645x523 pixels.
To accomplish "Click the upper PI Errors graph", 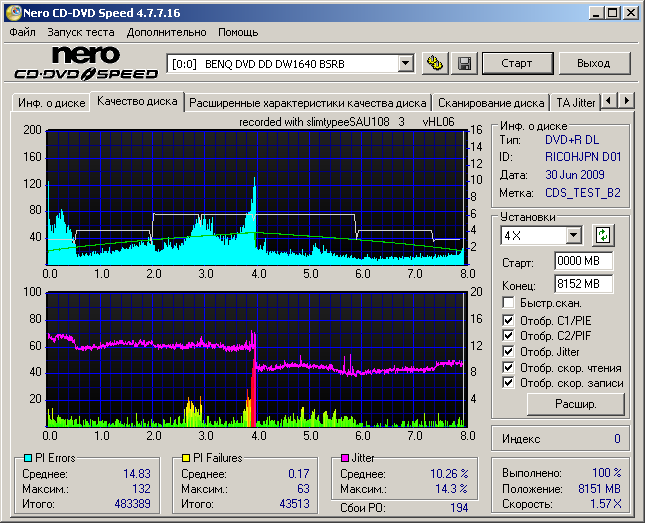I will click(257, 198).
